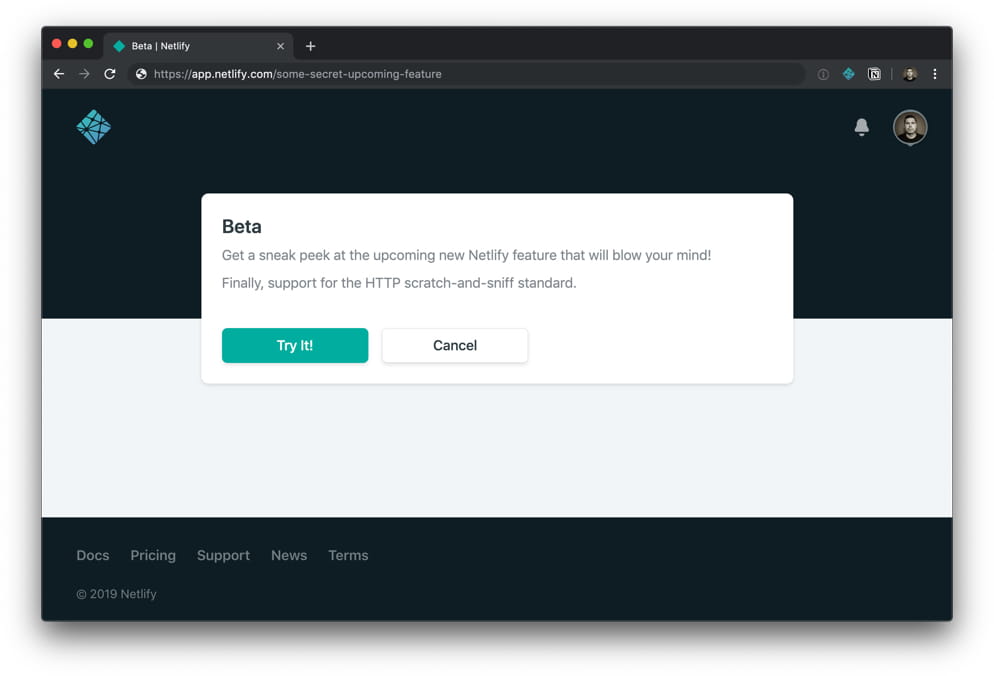The image size is (994, 676).
Task: Open Chrome's three-dot menu
Action: 934,73
